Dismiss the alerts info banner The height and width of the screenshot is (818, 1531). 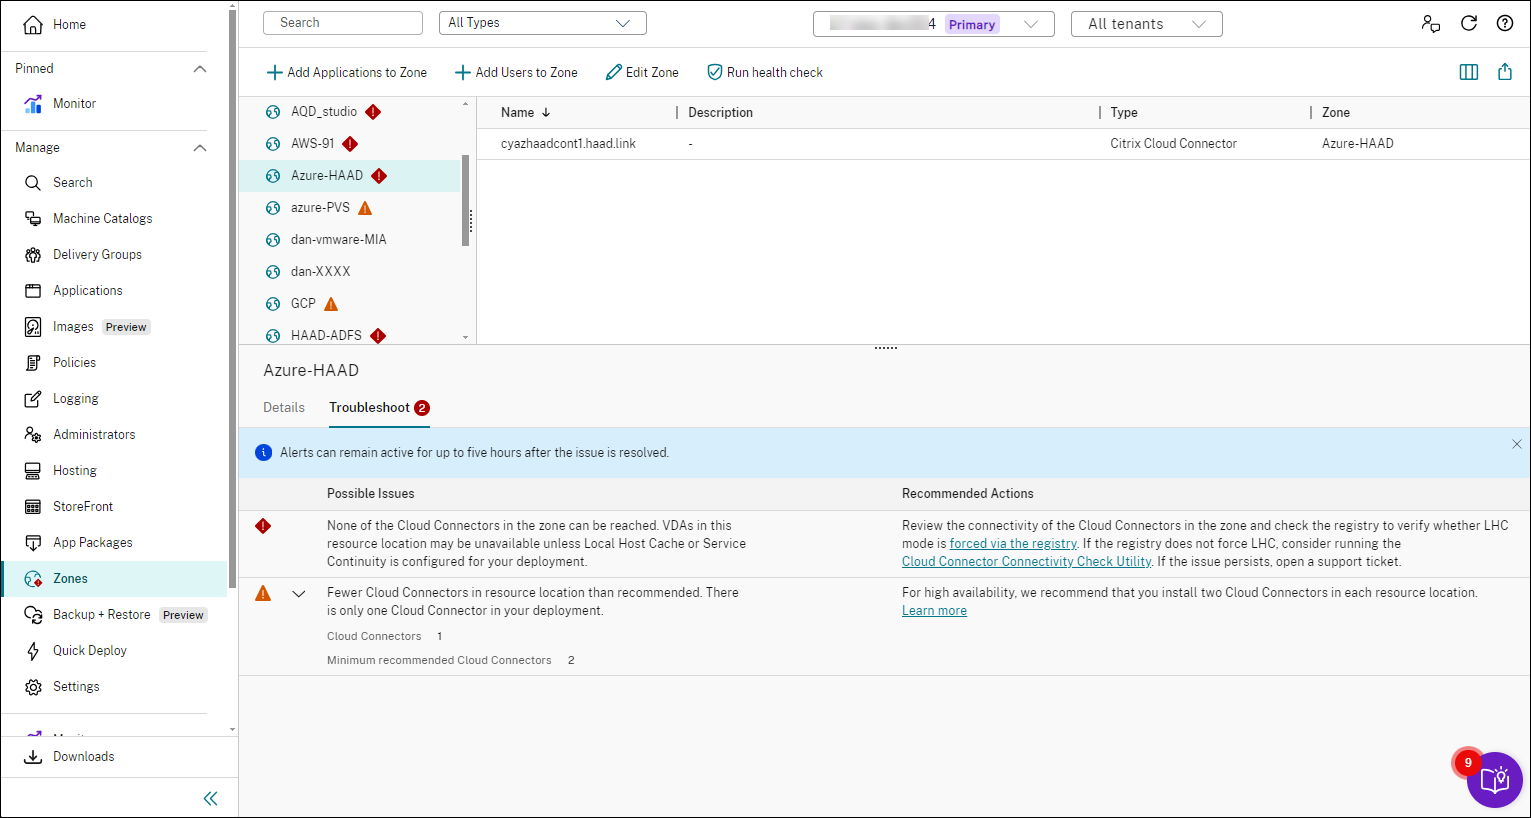coord(1516,444)
